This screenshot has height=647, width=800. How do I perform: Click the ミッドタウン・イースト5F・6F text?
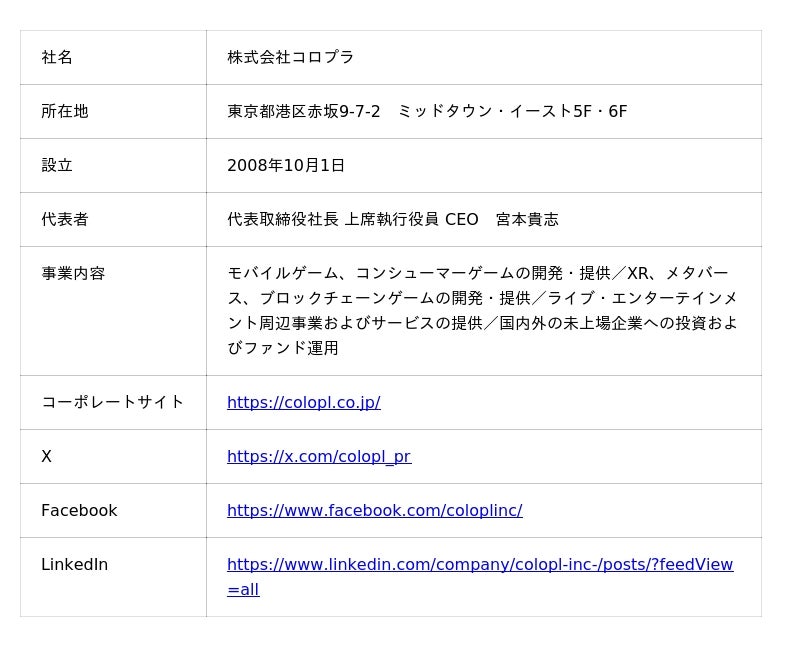coord(512,111)
